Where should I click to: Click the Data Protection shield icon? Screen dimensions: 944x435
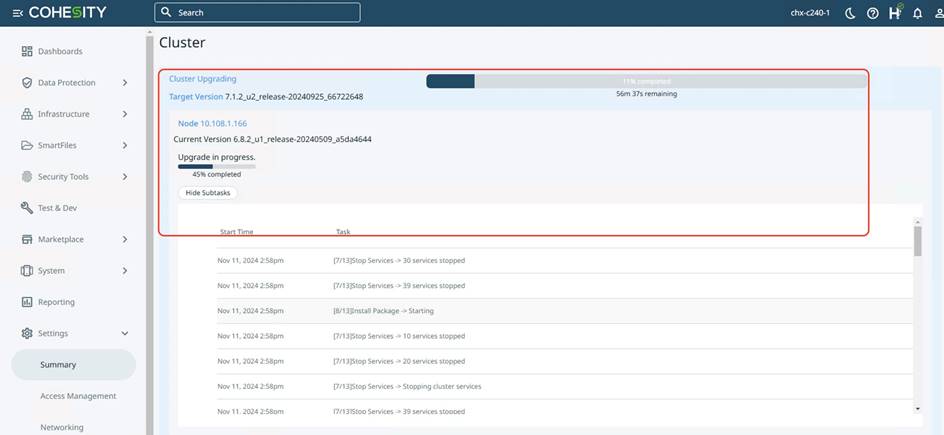(x=27, y=82)
